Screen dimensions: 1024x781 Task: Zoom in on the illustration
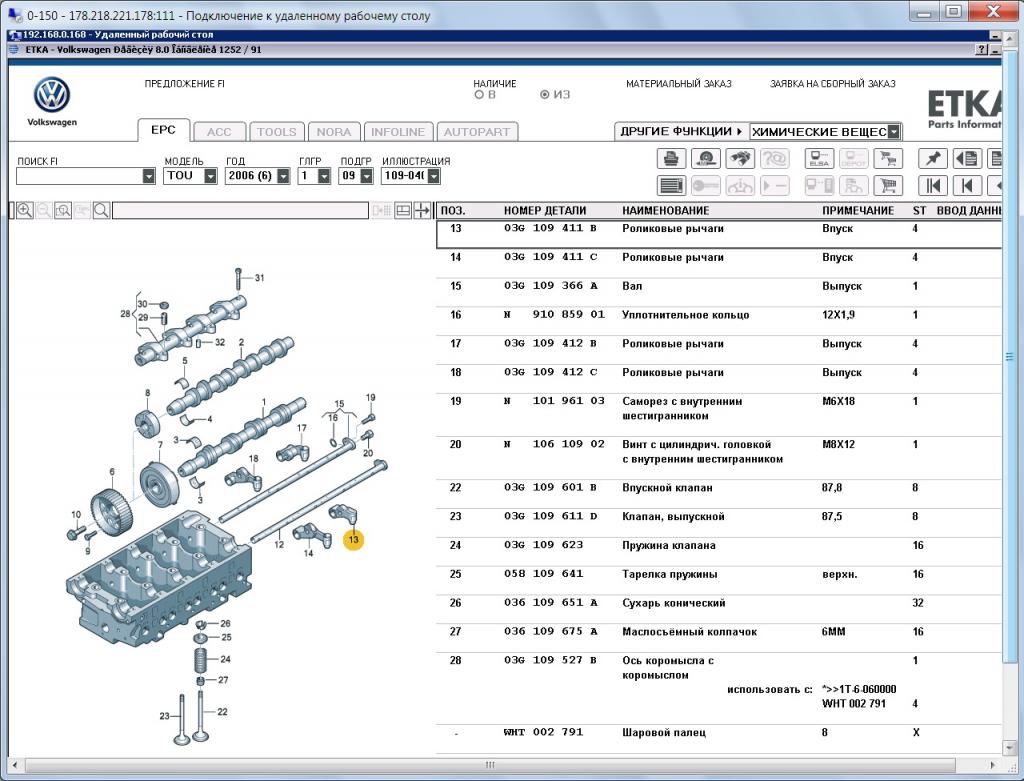tap(25, 210)
